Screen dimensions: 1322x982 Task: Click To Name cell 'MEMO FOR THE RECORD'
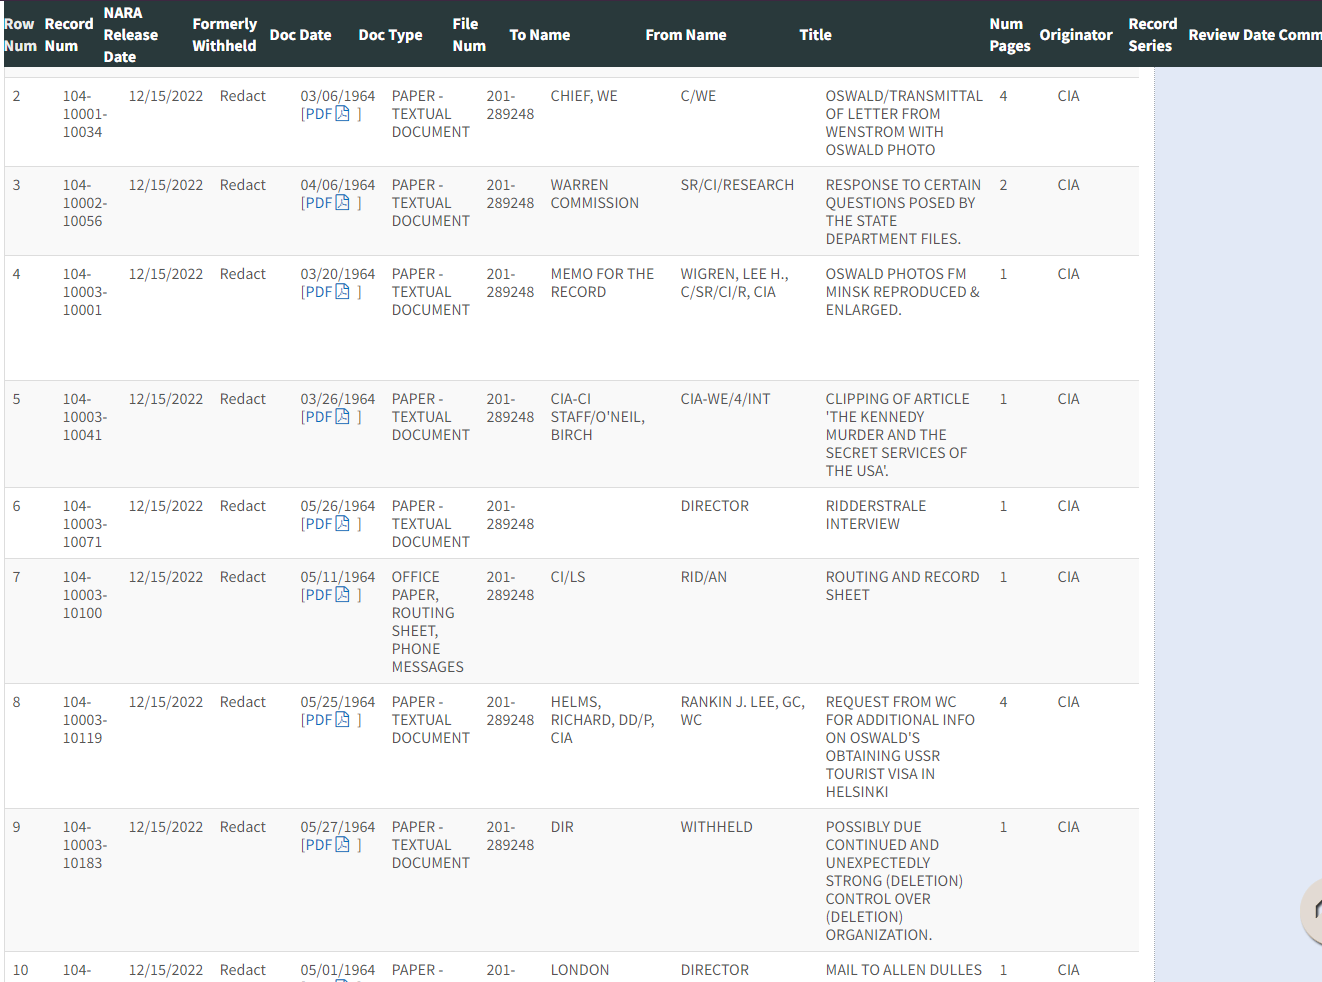coord(602,283)
